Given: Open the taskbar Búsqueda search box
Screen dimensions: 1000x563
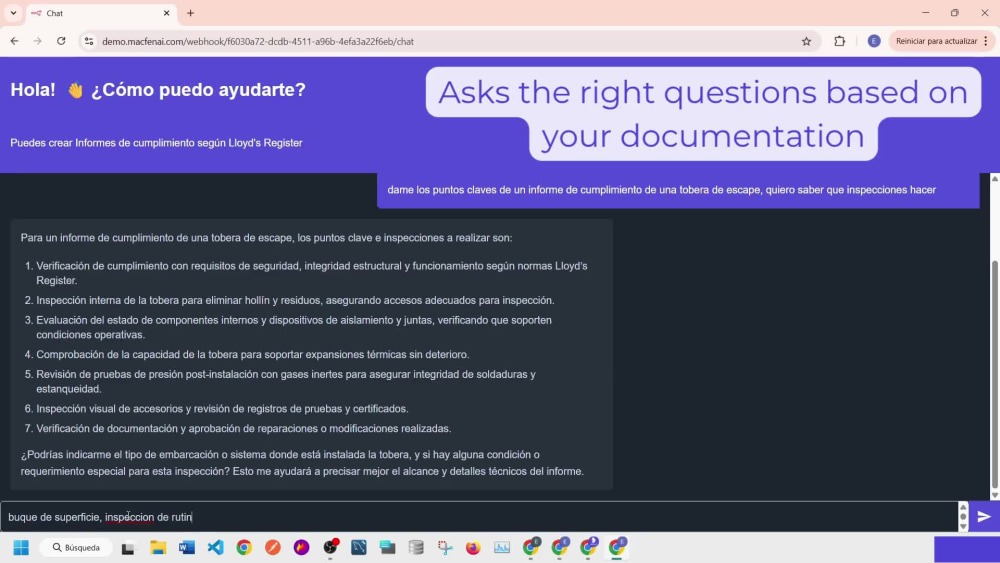Looking at the screenshot, I should [76, 548].
